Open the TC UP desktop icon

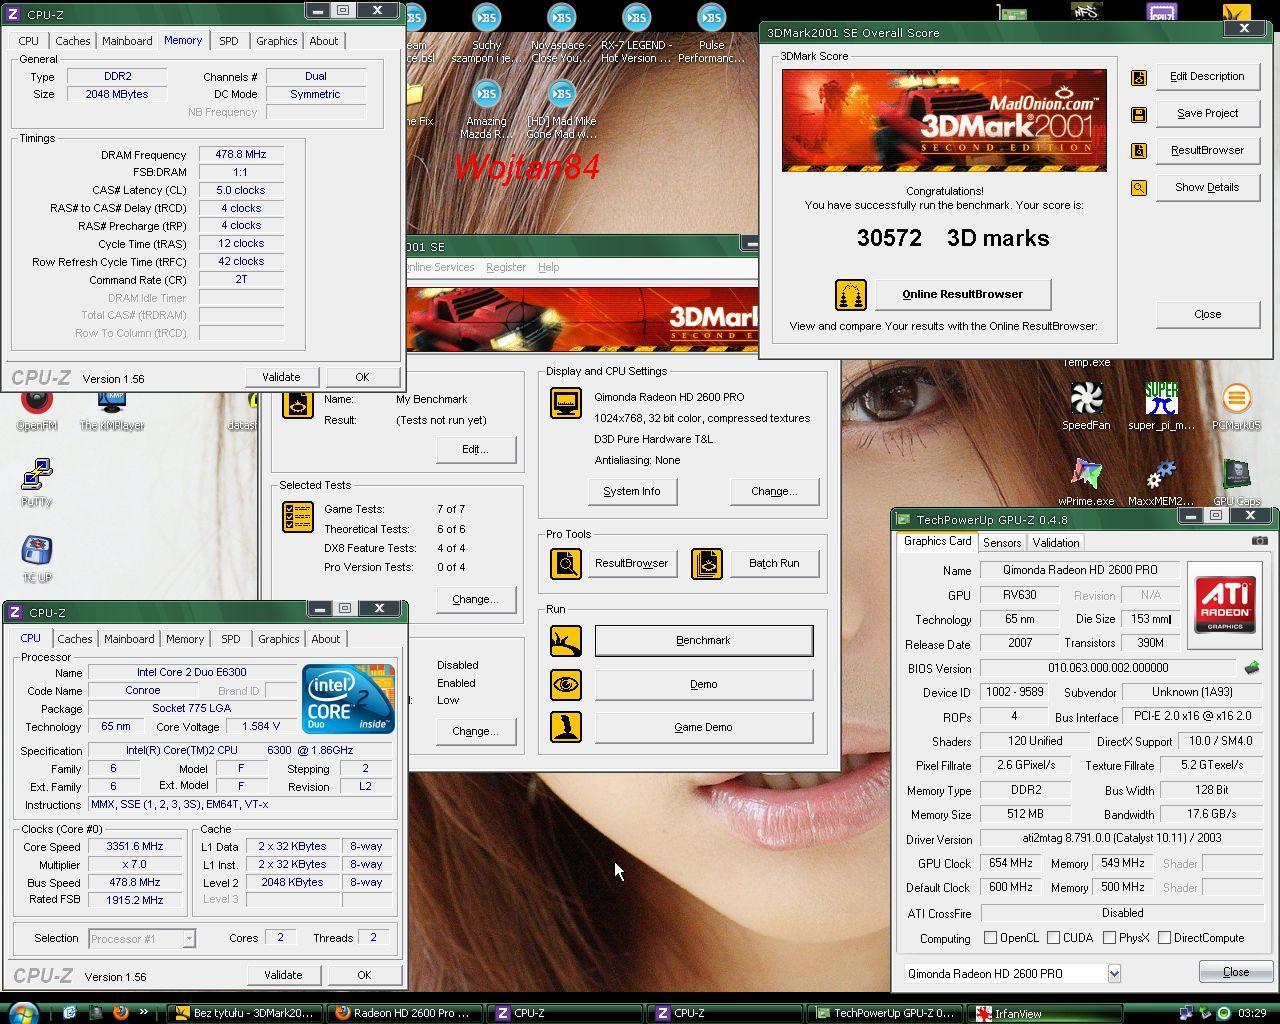pos(37,558)
